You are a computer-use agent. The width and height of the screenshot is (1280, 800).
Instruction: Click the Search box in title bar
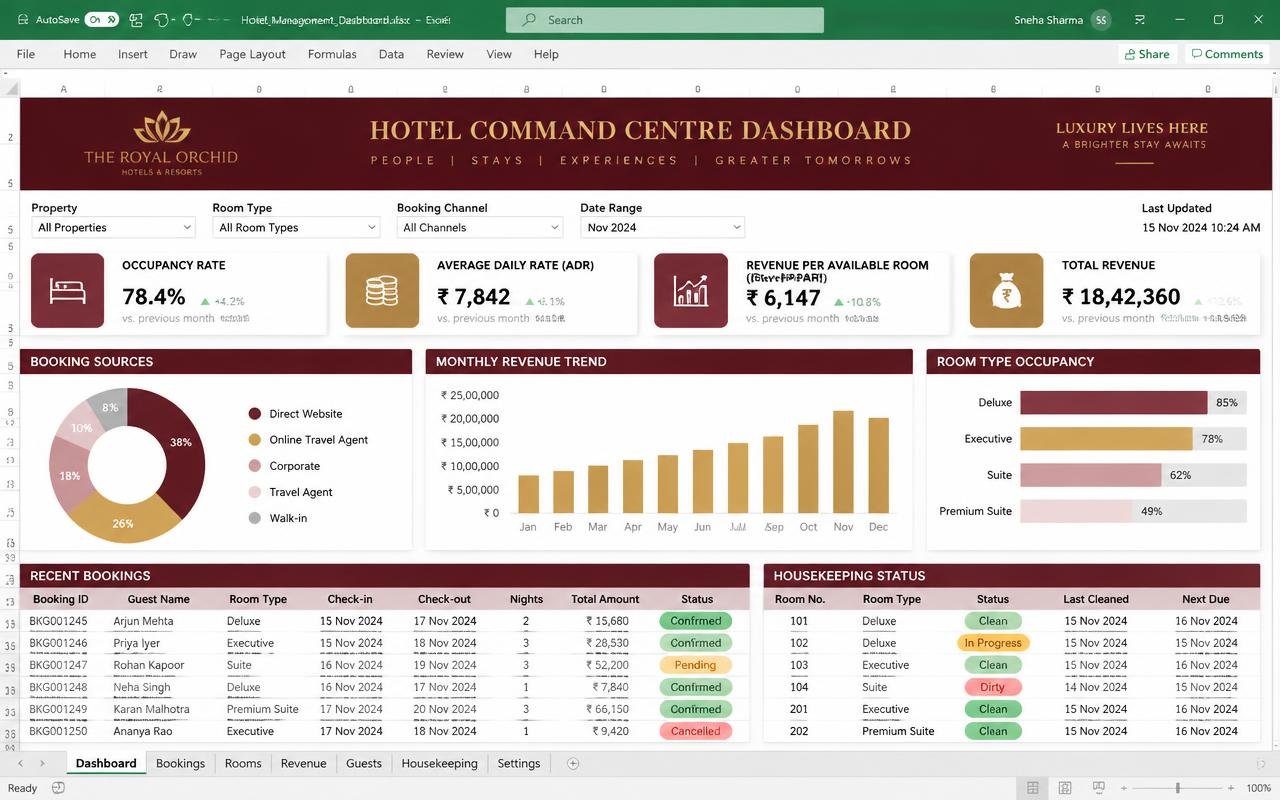point(664,19)
